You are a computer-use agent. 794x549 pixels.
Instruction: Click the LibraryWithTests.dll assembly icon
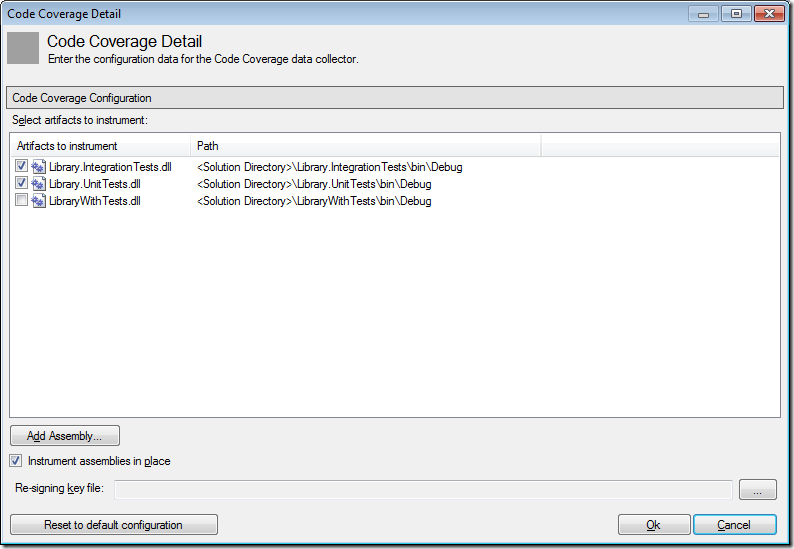[x=38, y=201]
